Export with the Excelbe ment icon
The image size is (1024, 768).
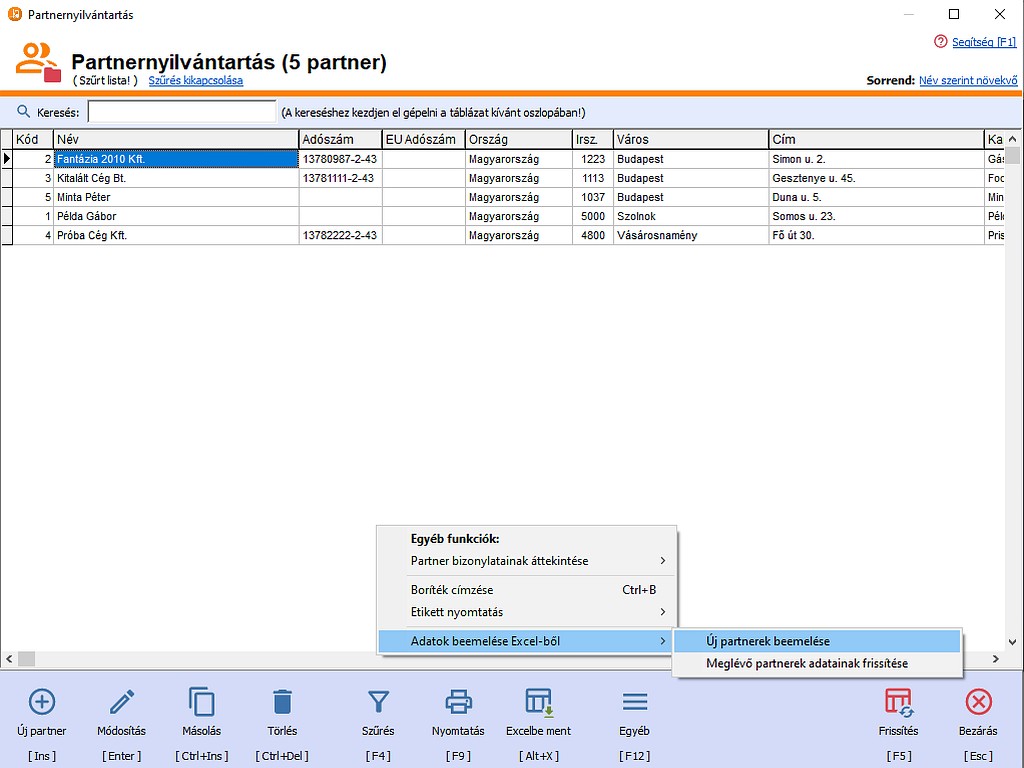coord(539,701)
